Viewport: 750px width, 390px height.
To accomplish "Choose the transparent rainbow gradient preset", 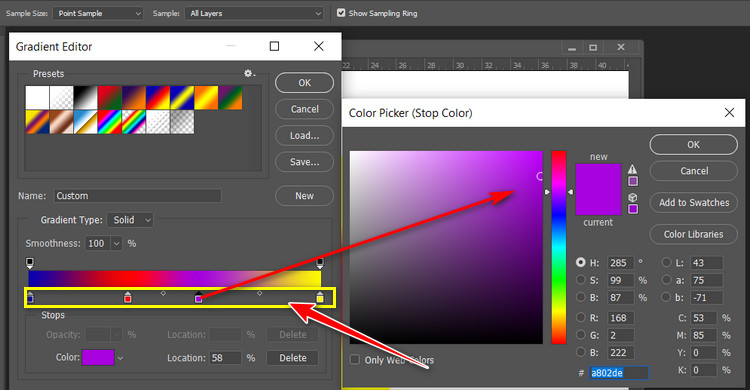I will coord(134,122).
